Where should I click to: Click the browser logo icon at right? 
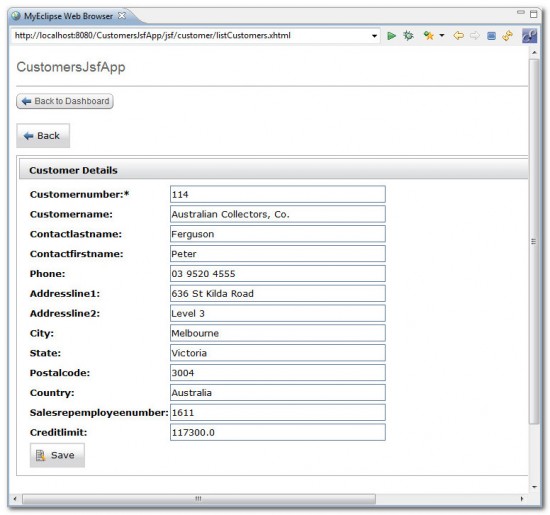pos(529,36)
